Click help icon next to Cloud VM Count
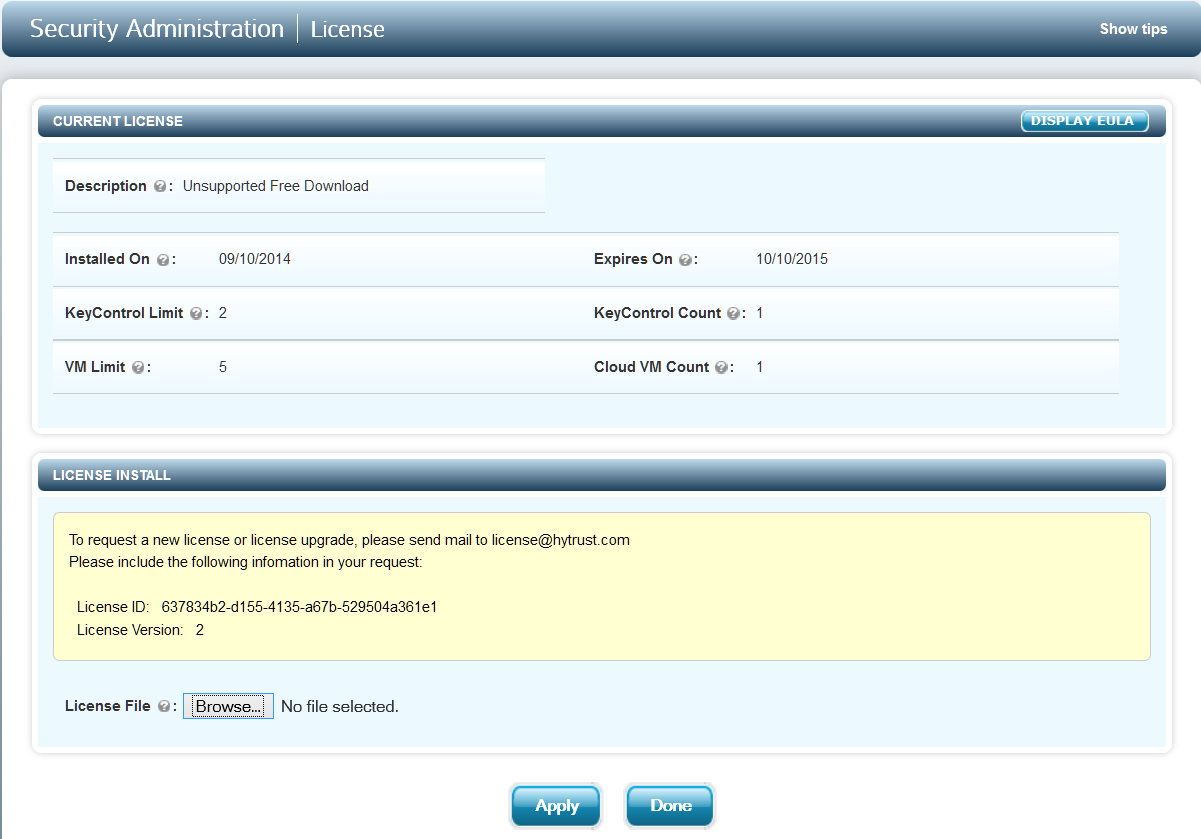1201x839 pixels. click(721, 368)
